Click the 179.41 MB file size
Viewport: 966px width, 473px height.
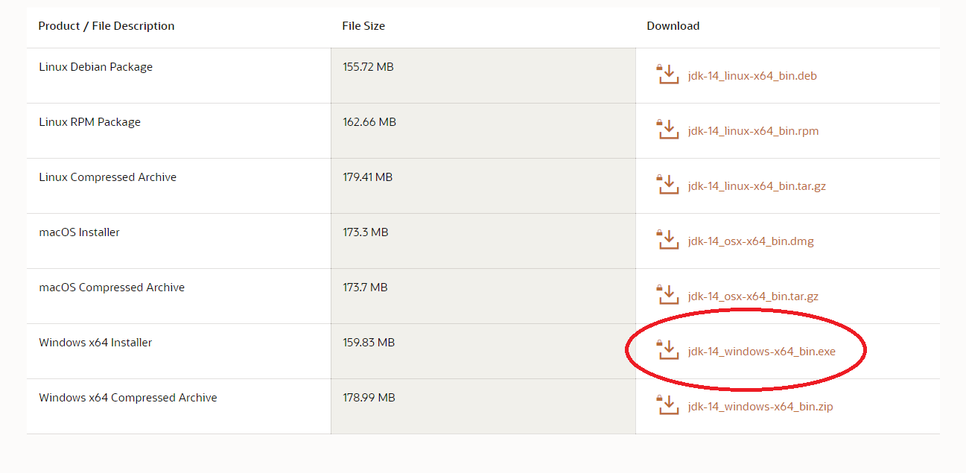pos(367,177)
